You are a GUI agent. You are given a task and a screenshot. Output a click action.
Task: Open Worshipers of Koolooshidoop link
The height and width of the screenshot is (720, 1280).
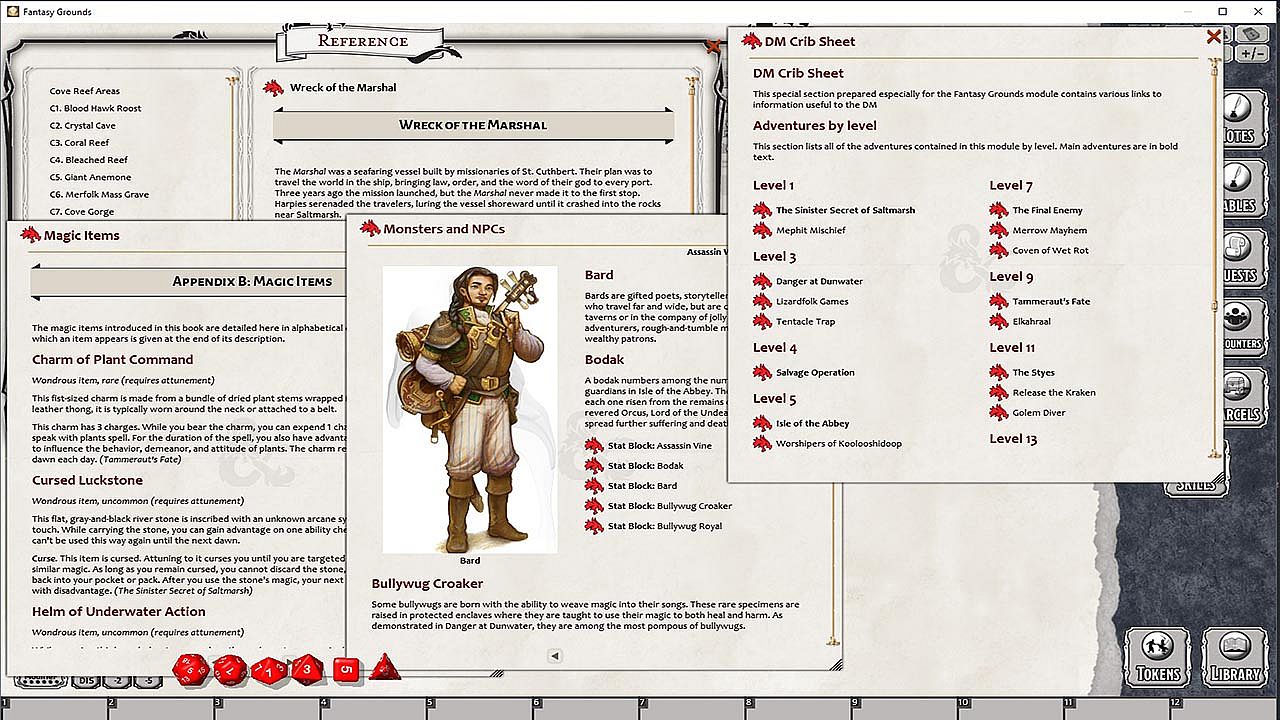pos(839,443)
